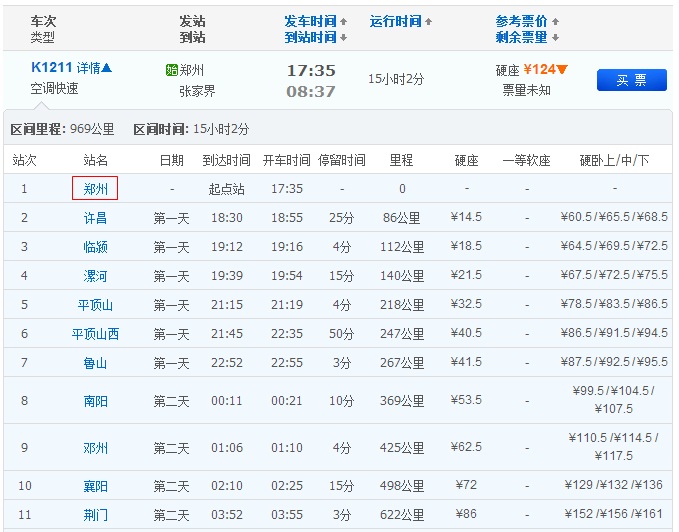Sort by 运行时间 duration arrow
Viewport: 679px width, 532px height.
(429, 21)
